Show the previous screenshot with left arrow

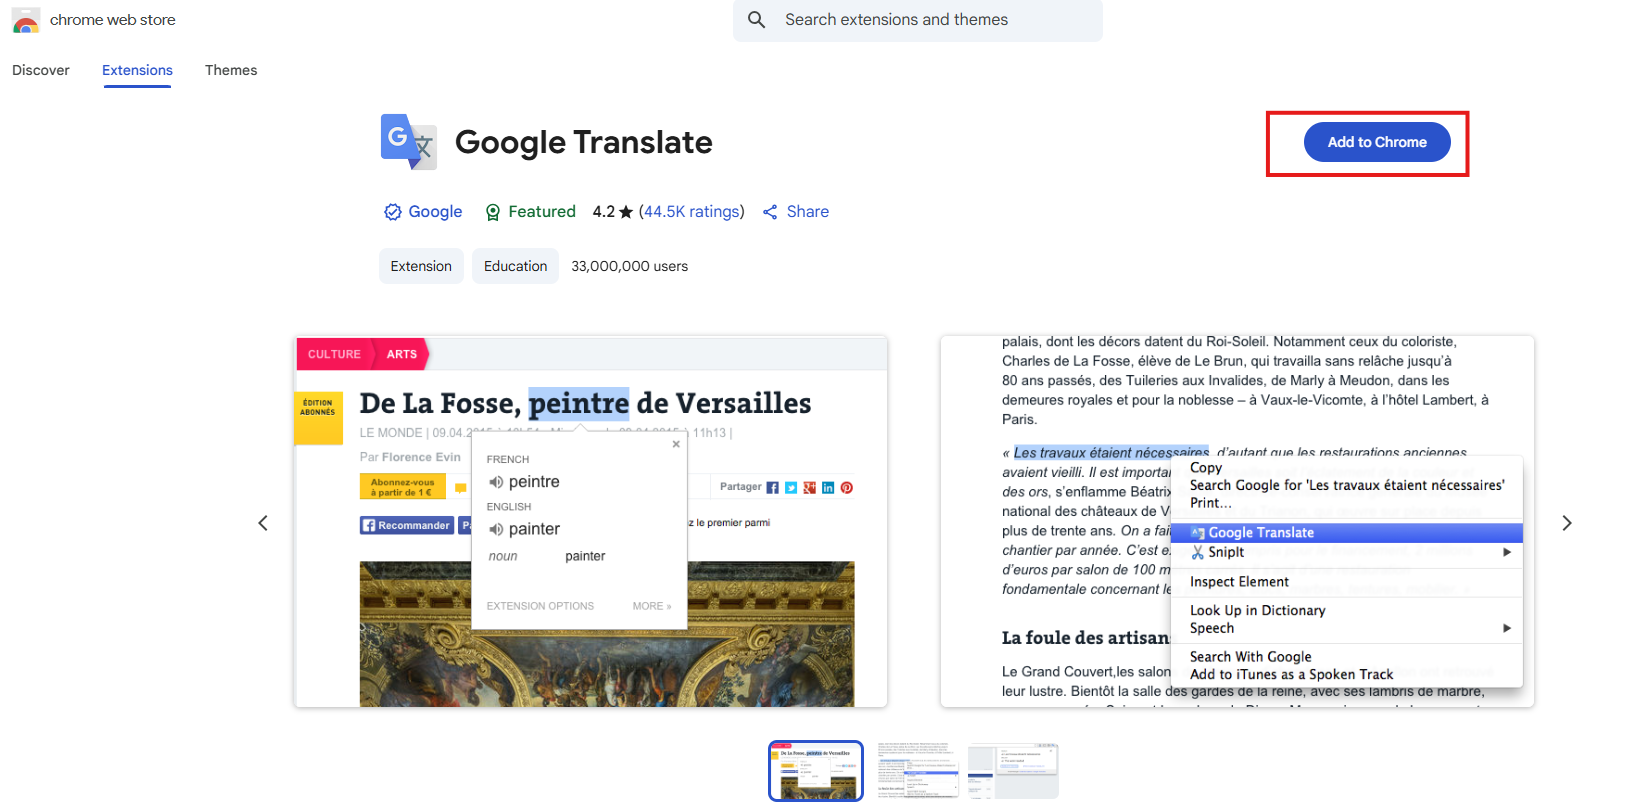tap(263, 523)
